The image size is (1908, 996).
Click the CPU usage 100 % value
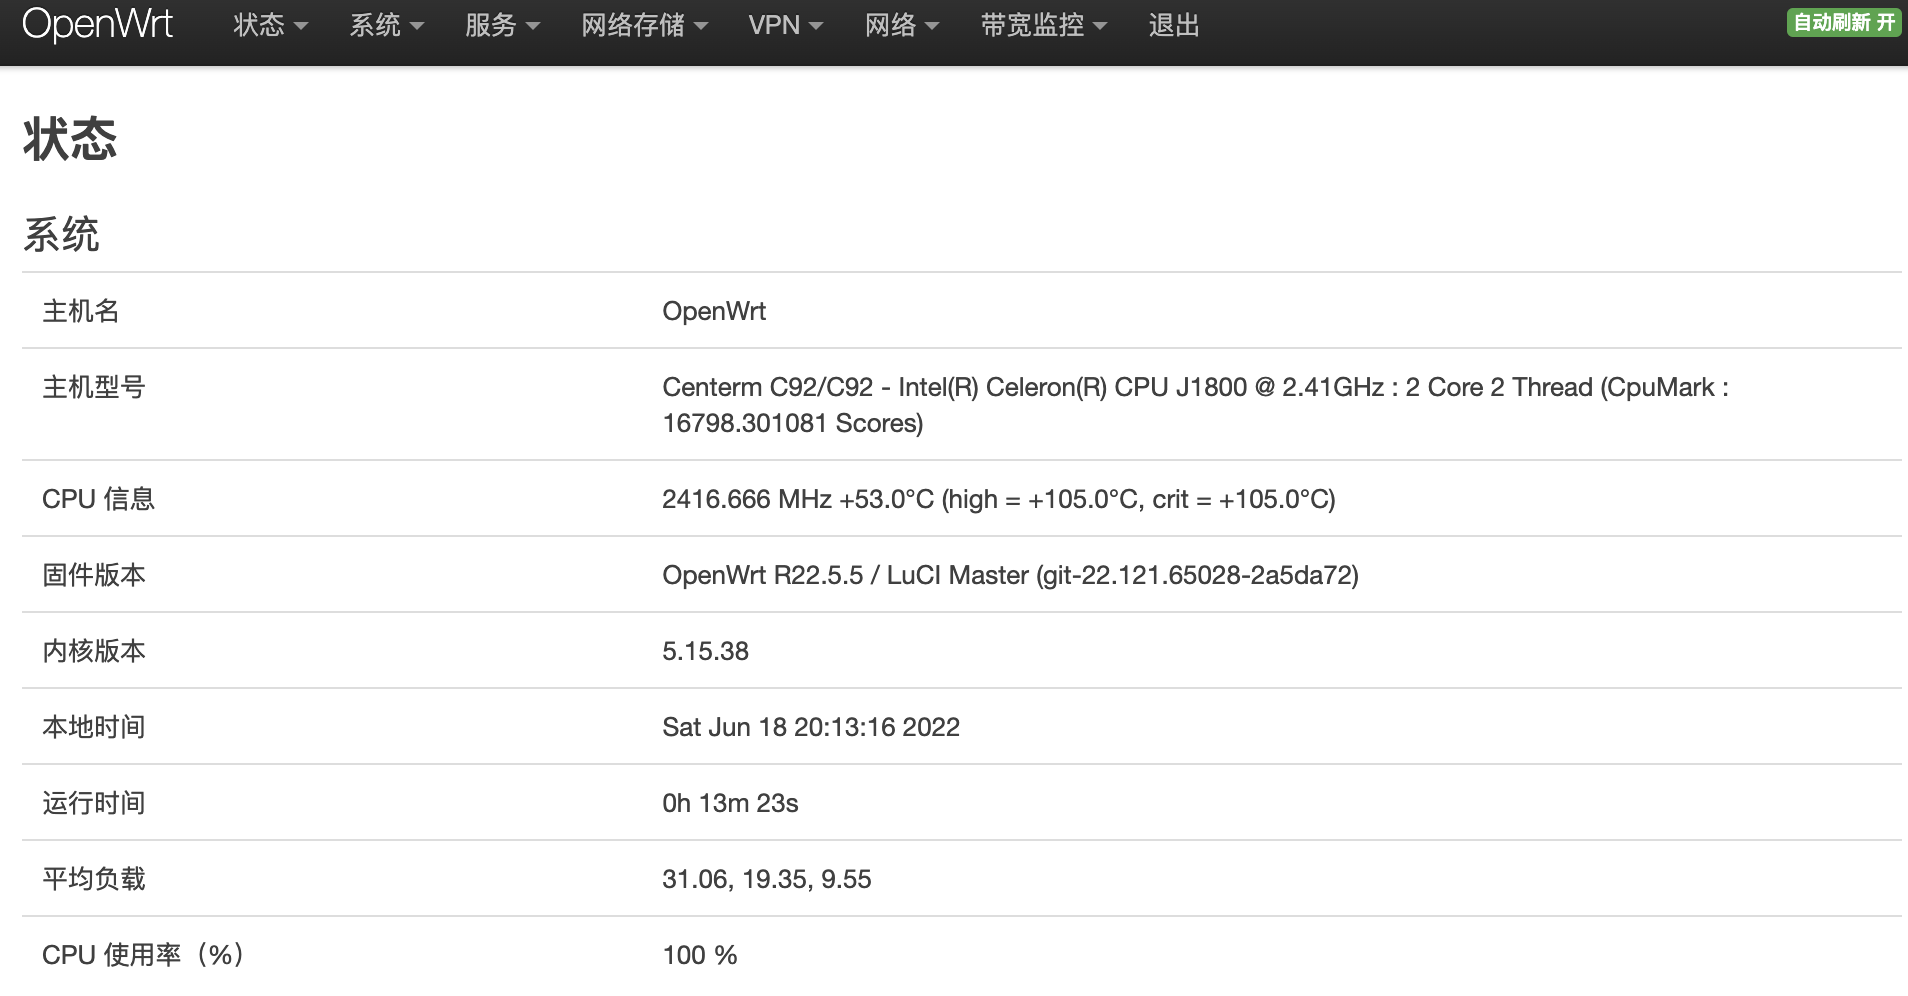pyautogui.click(x=699, y=955)
